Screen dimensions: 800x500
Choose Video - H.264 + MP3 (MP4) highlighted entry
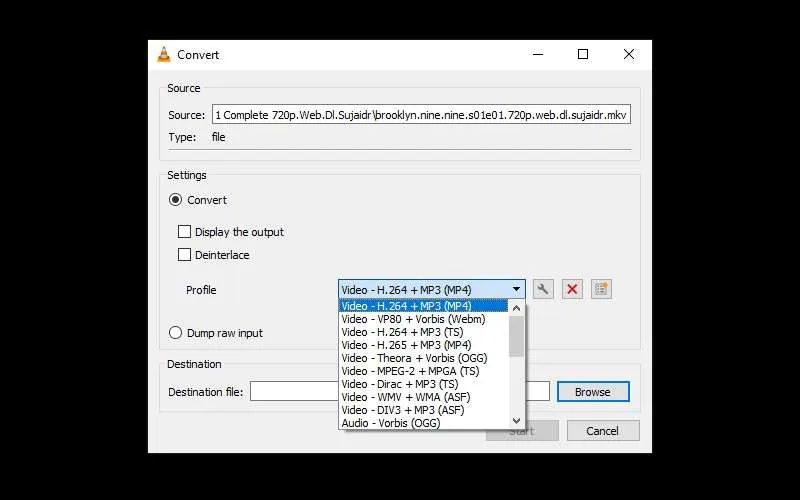(423, 306)
